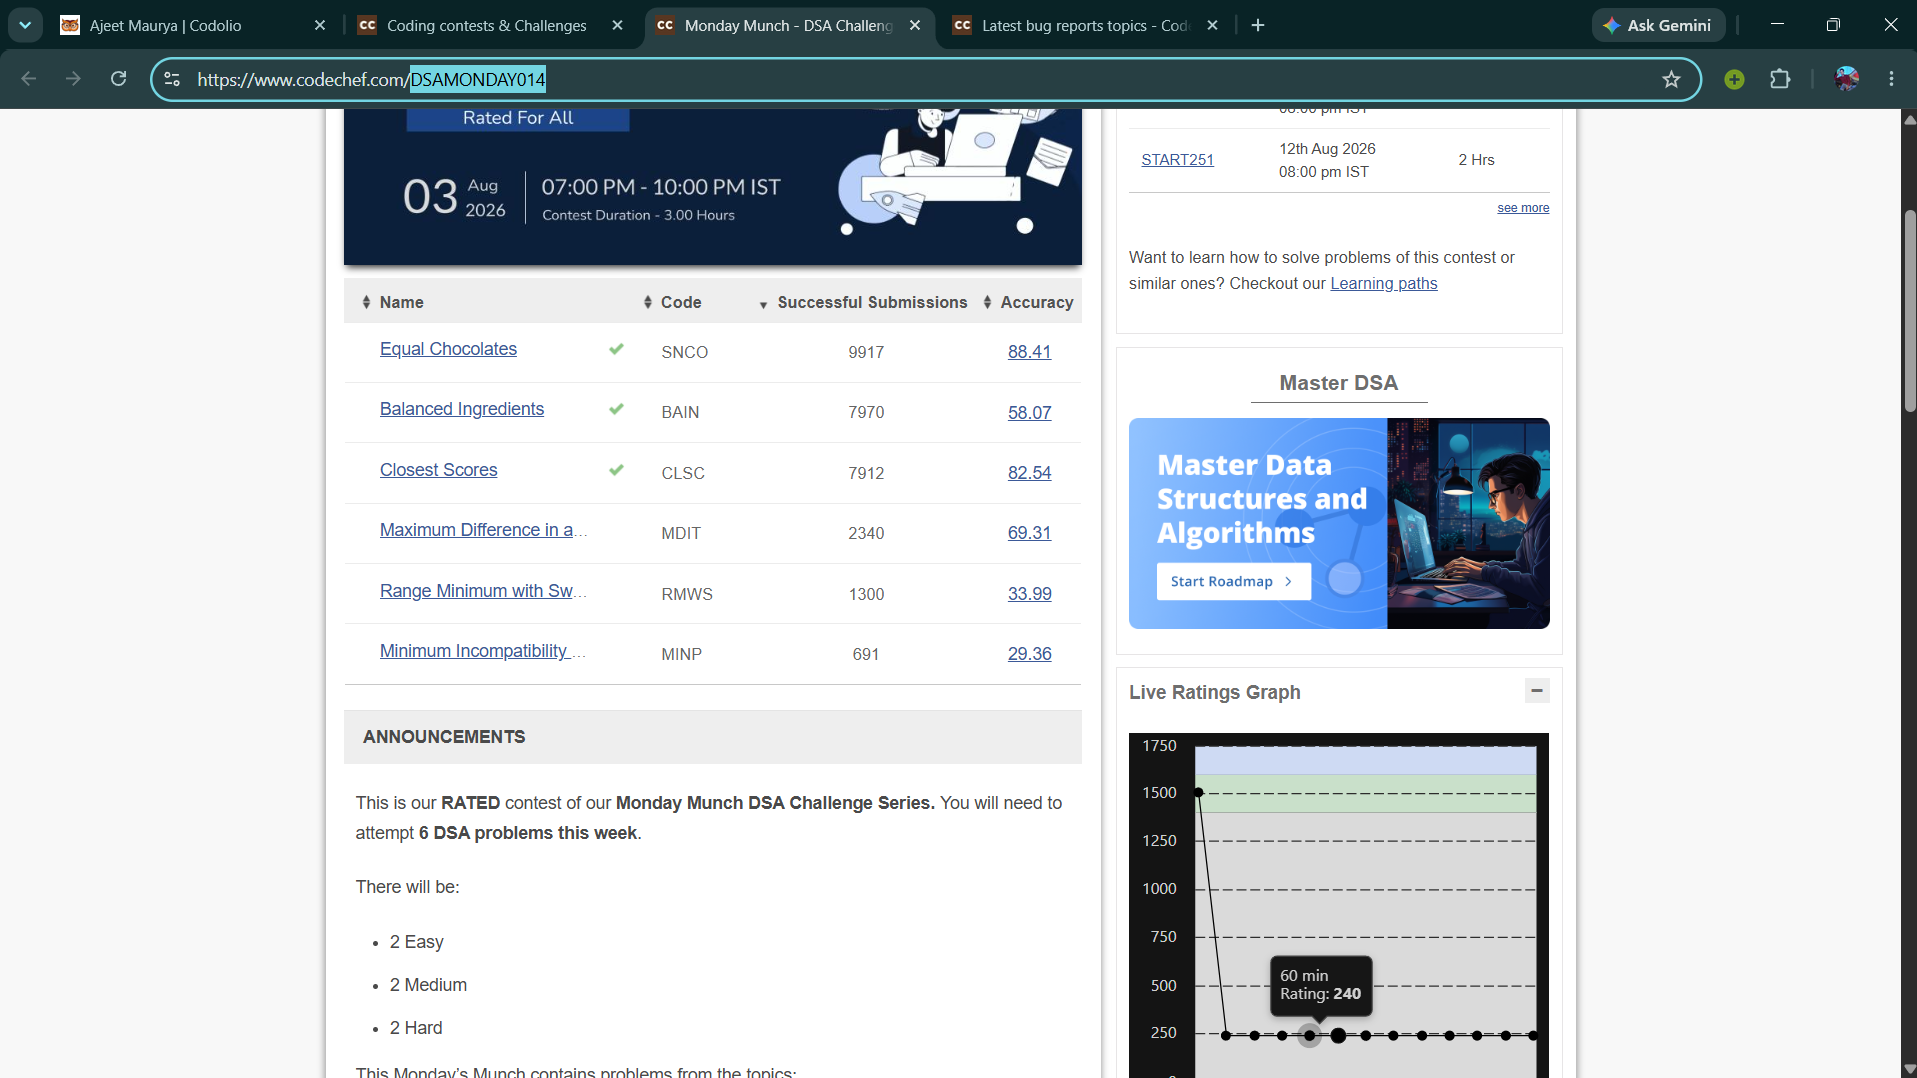1917x1078 pixels.
Task: Restore down the Chrome window
Action: click(1833, 25)
